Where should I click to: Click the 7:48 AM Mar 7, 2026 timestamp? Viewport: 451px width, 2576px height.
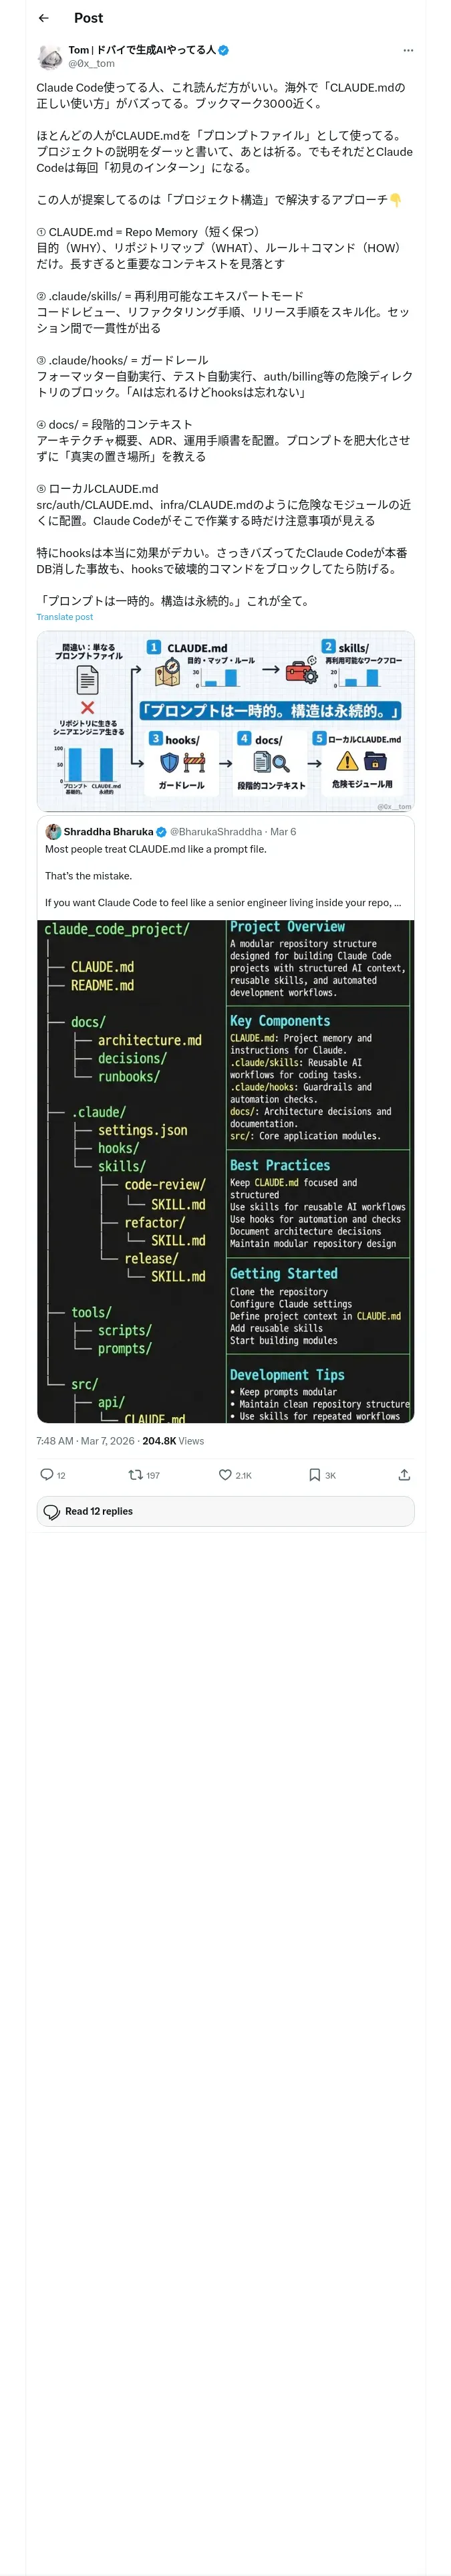(86, 1441)
